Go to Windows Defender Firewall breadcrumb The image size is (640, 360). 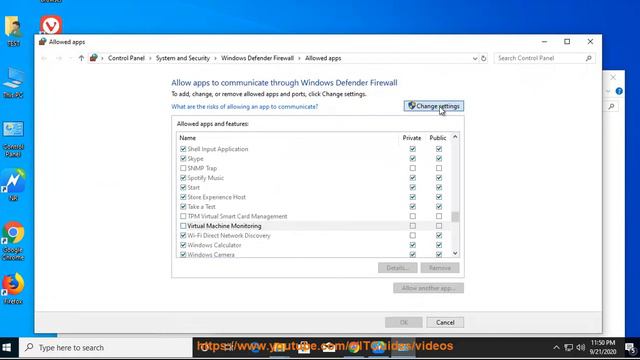pyautogui.click(x=258, y=58)
